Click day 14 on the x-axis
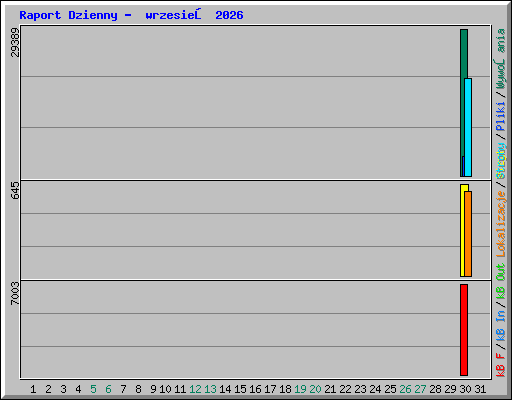 click(225, 389)
